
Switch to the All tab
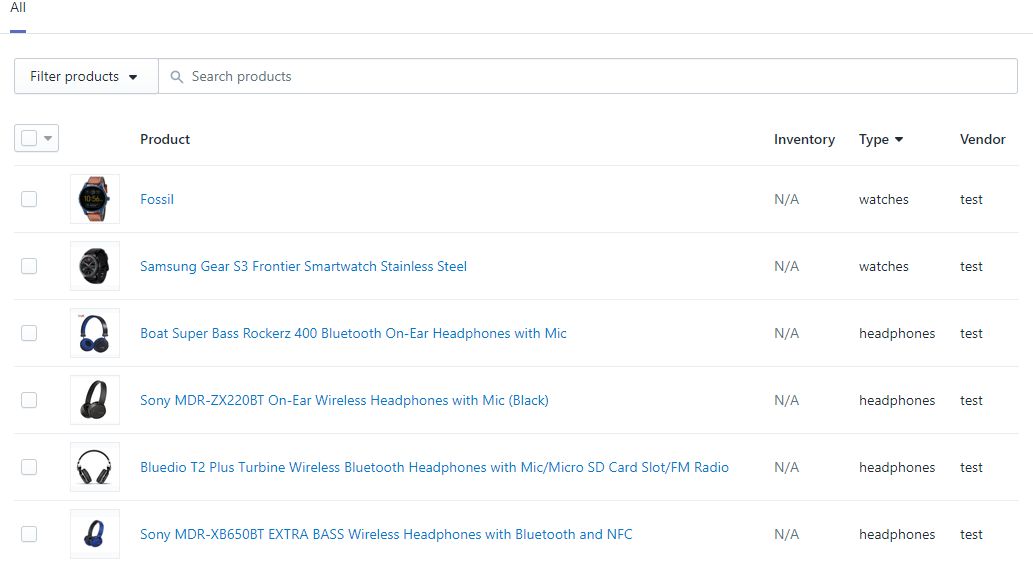[18, 8]
